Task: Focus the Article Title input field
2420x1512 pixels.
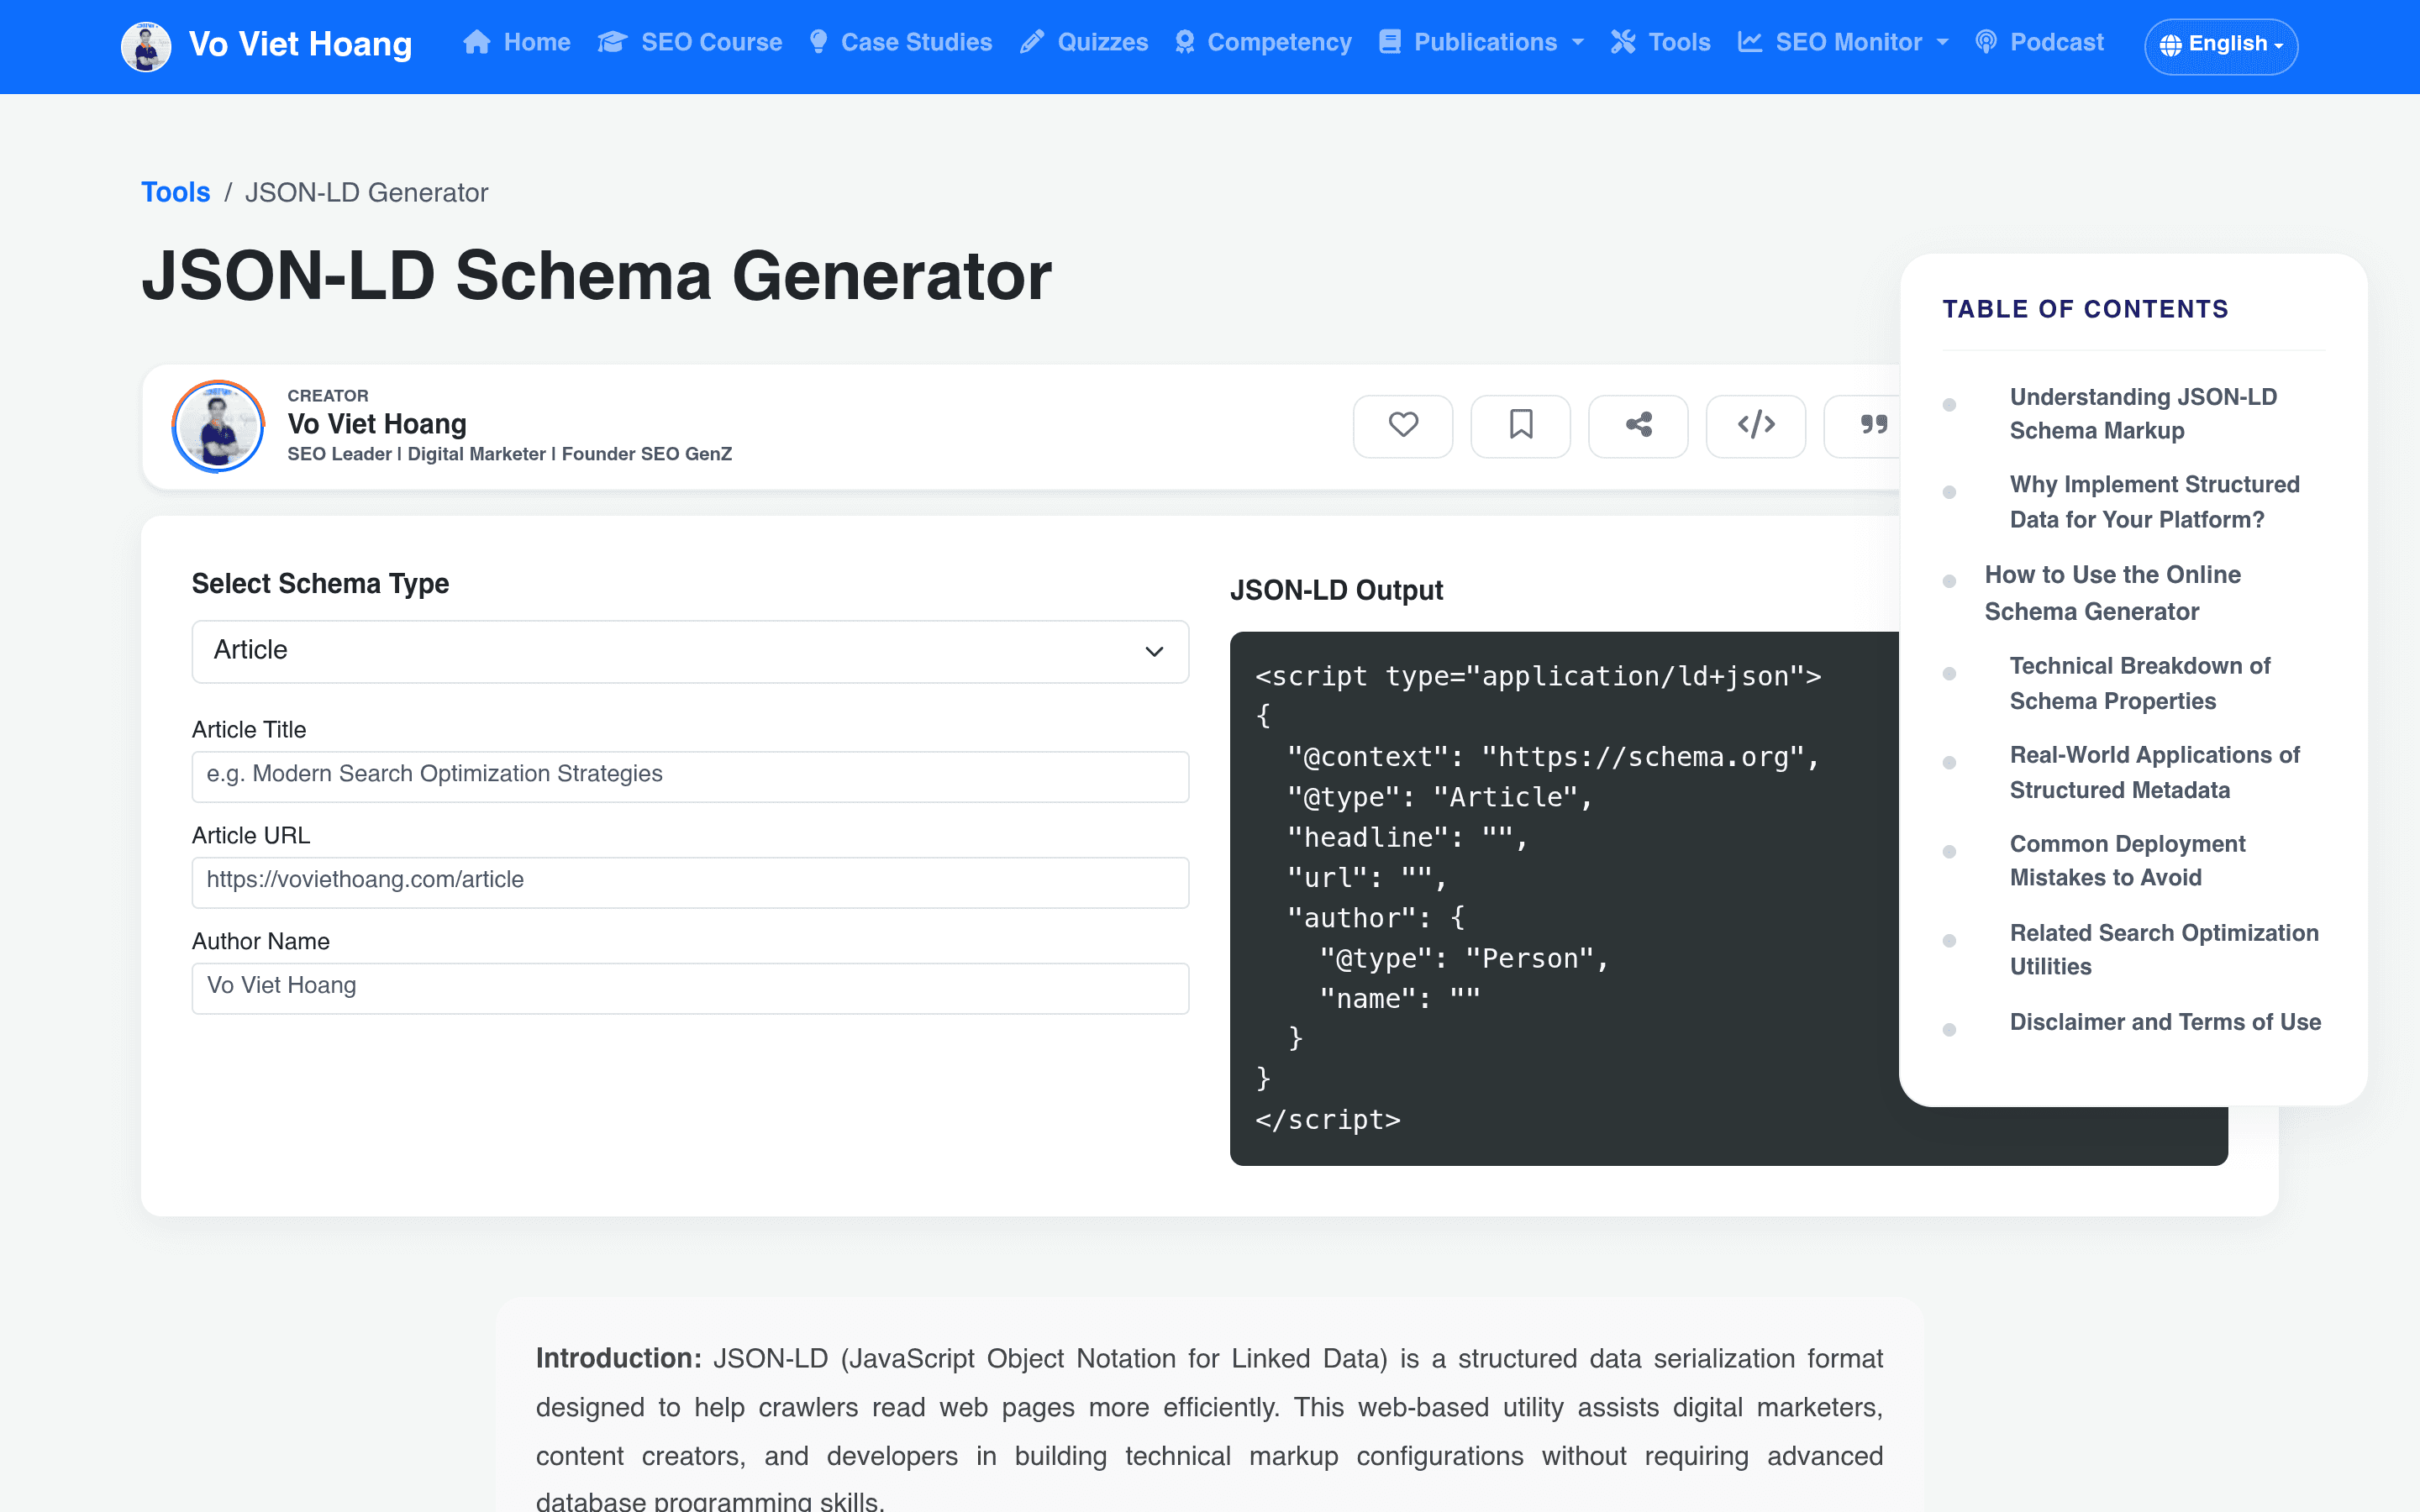Action: coord(690,776)
